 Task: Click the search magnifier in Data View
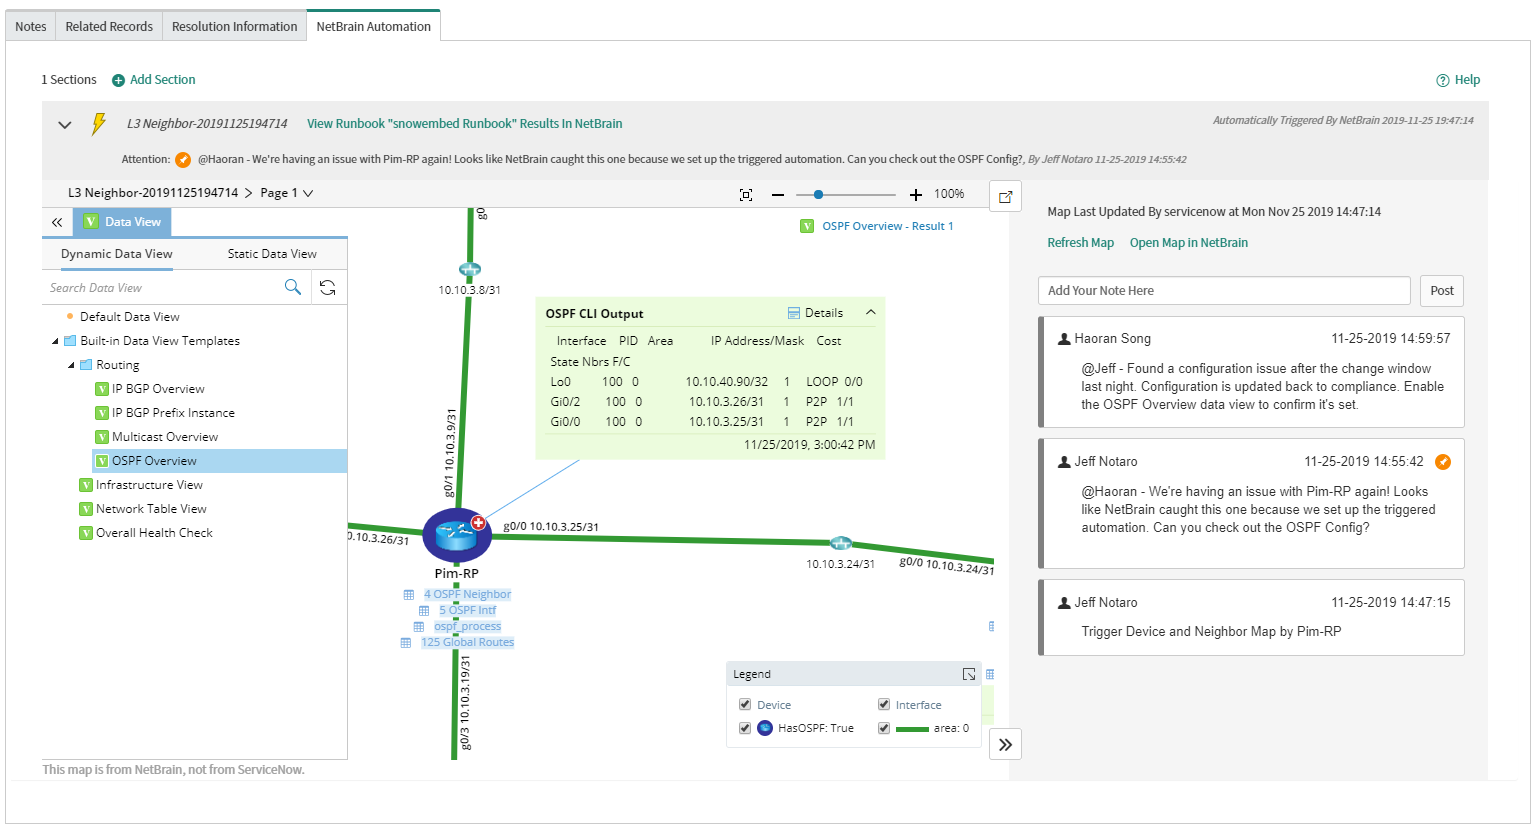click(x=293, y=287)
